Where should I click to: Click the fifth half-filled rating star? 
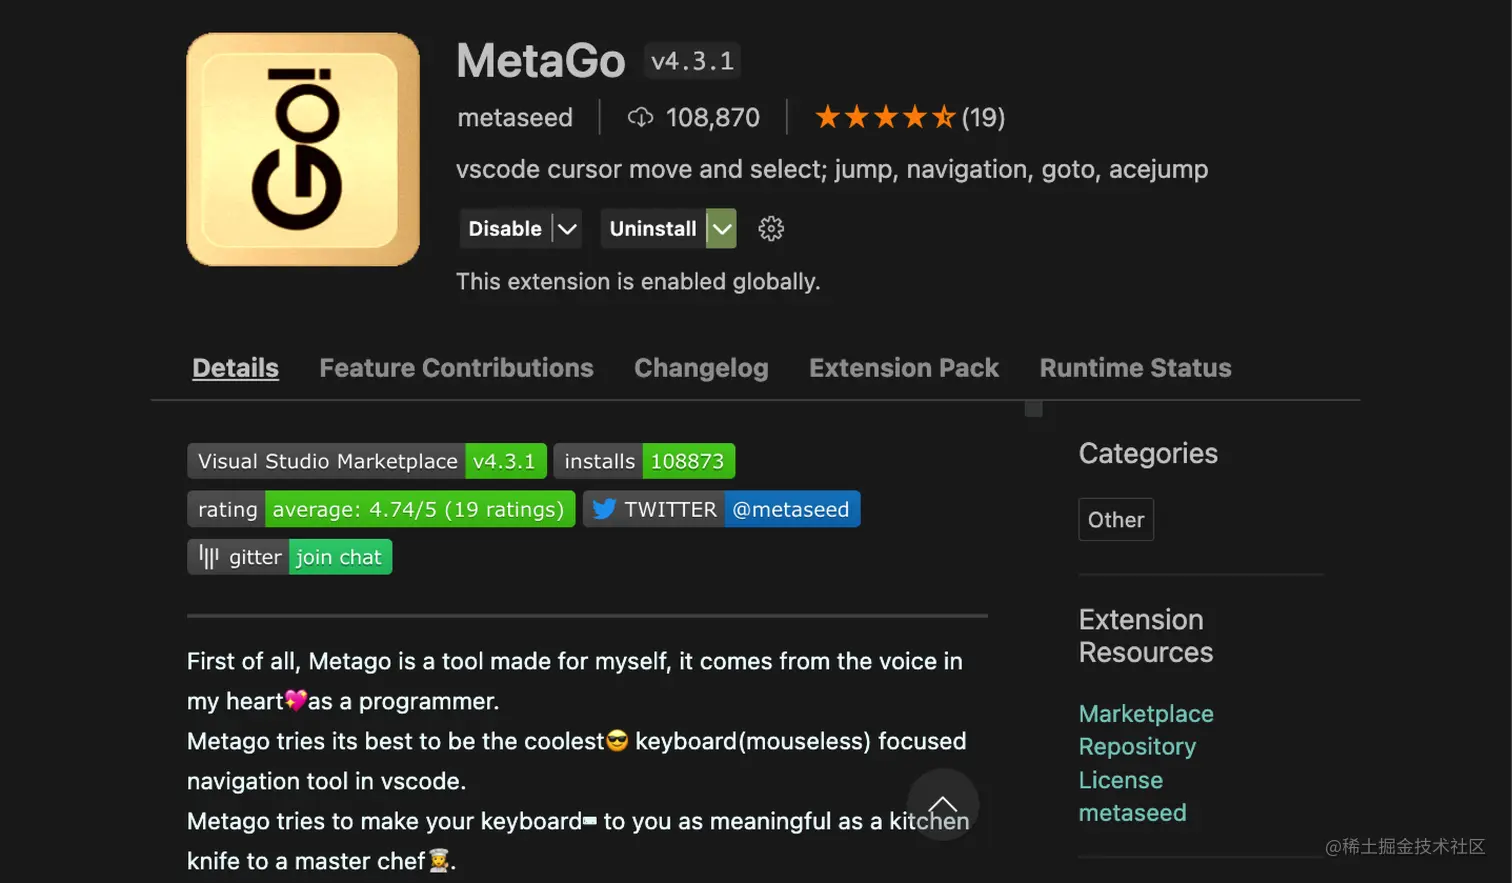tap(944, 117)
